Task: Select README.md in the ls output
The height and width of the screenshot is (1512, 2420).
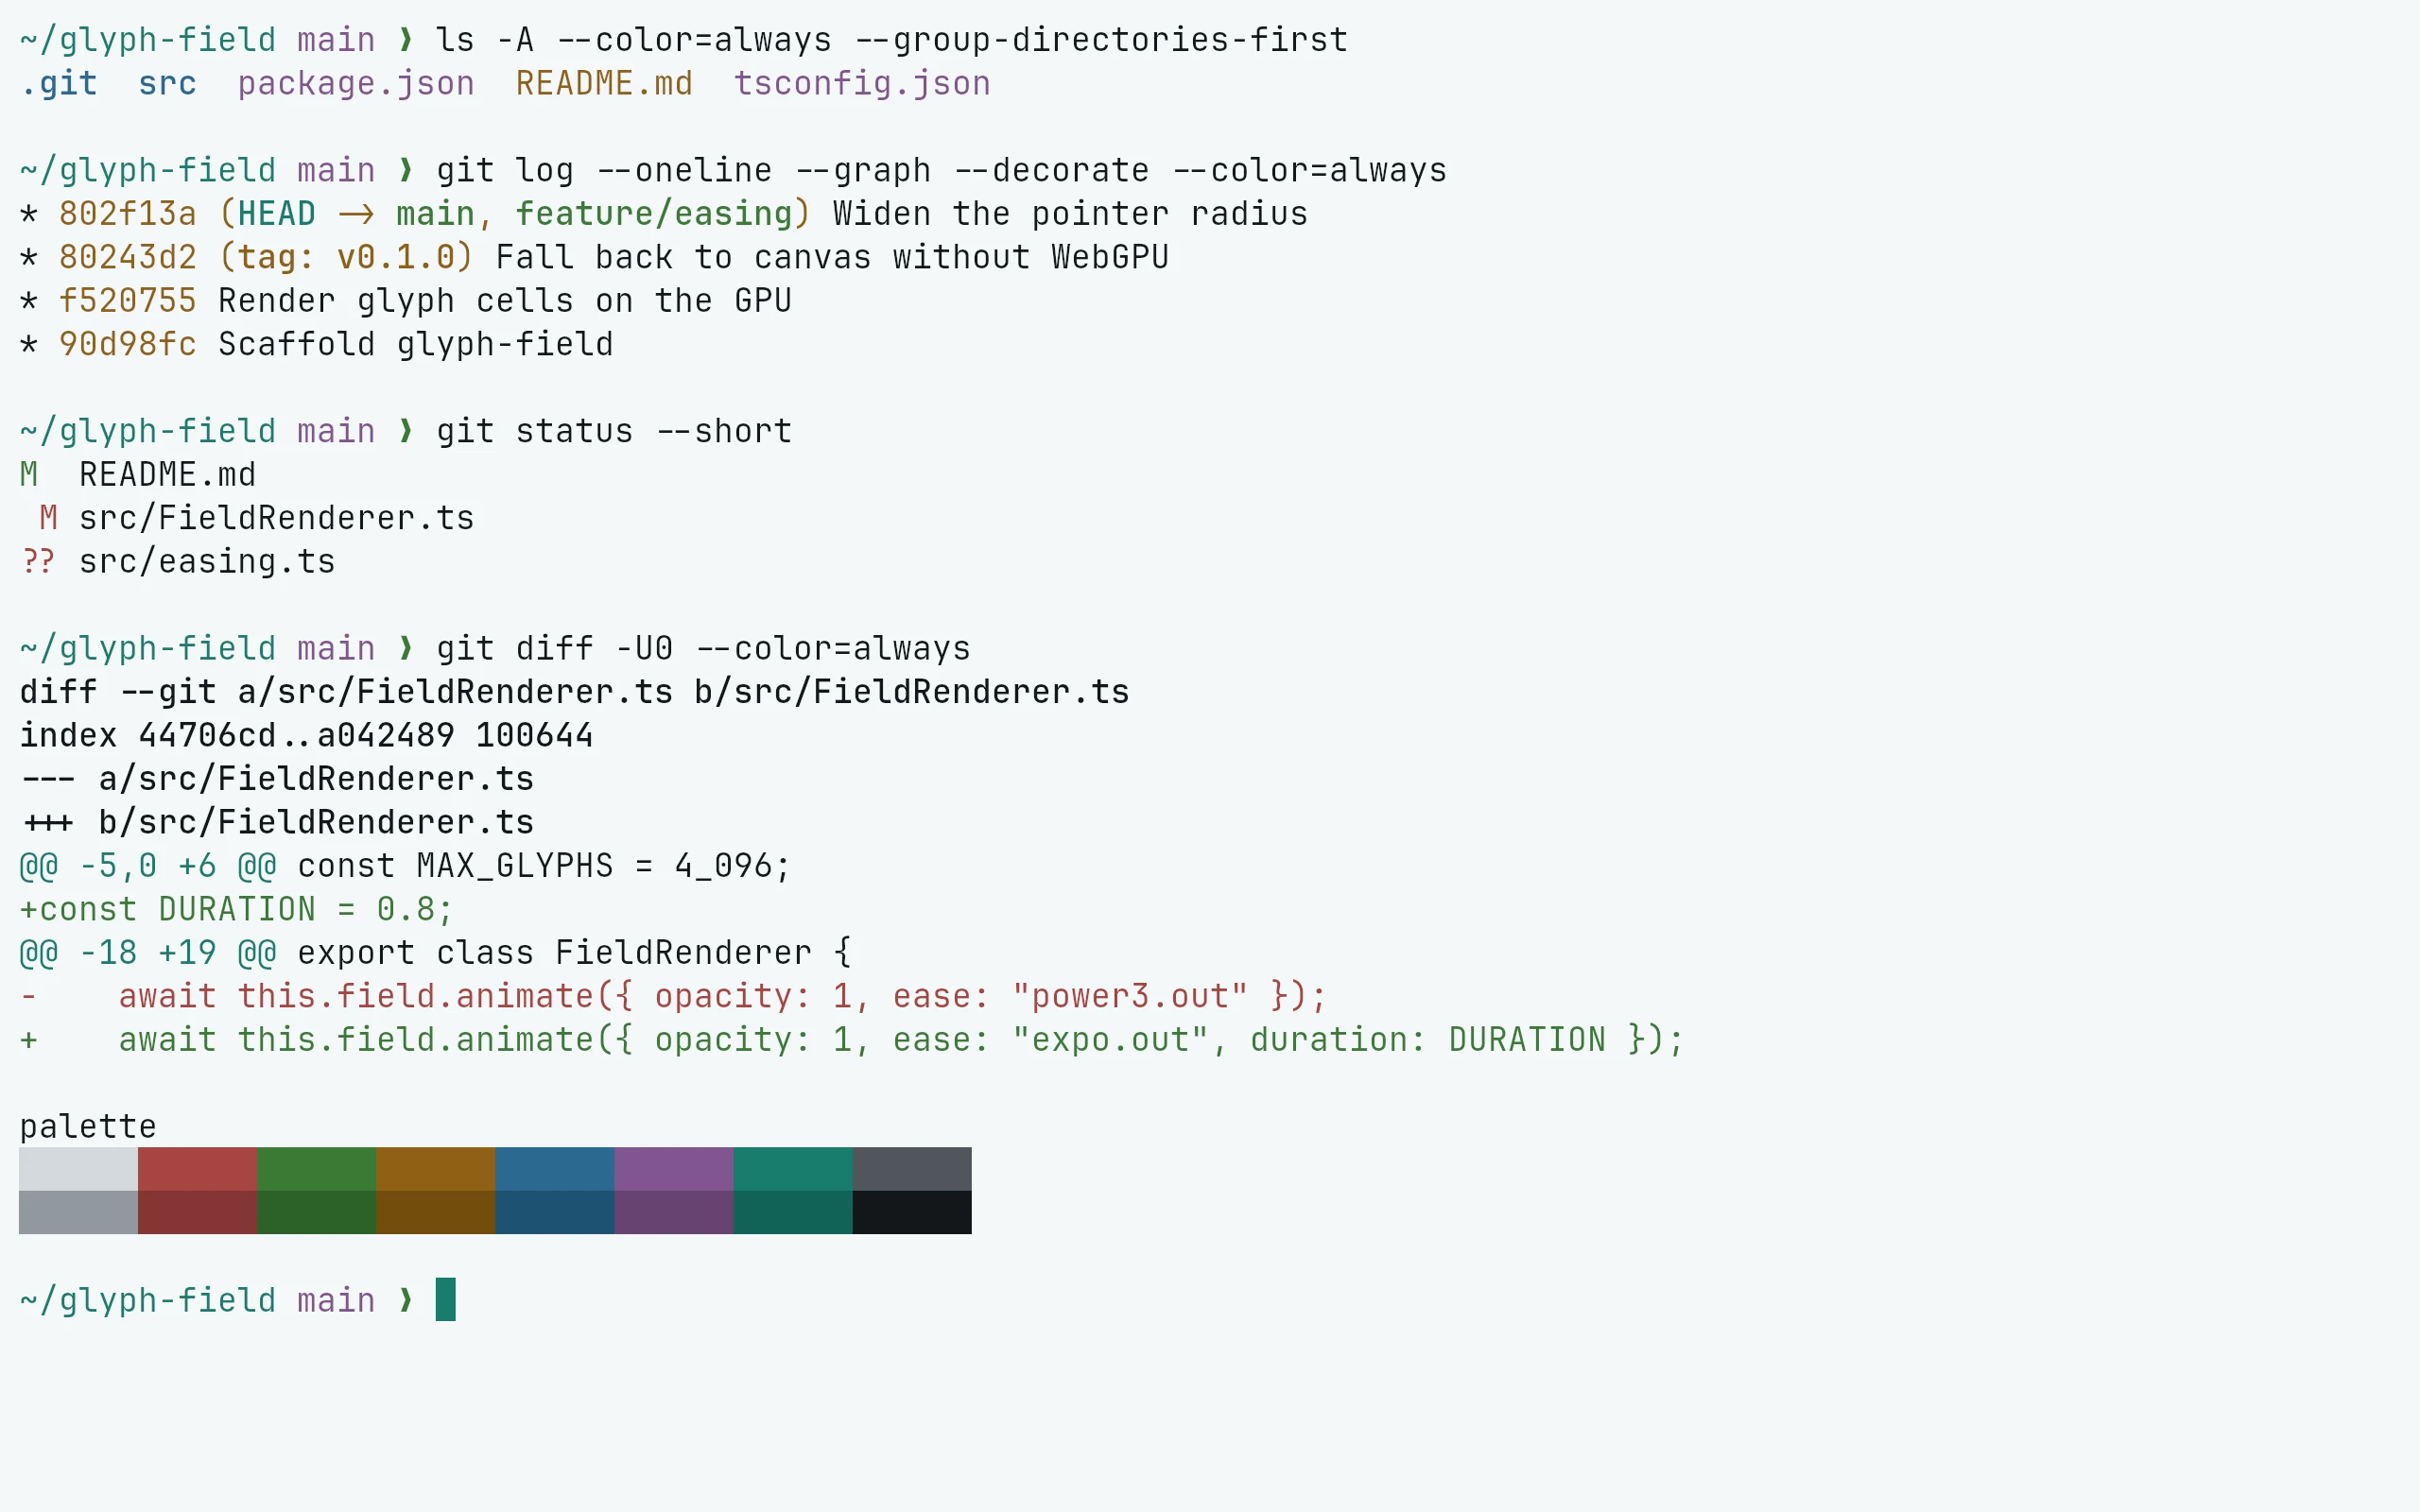Action: coord(604,84)
